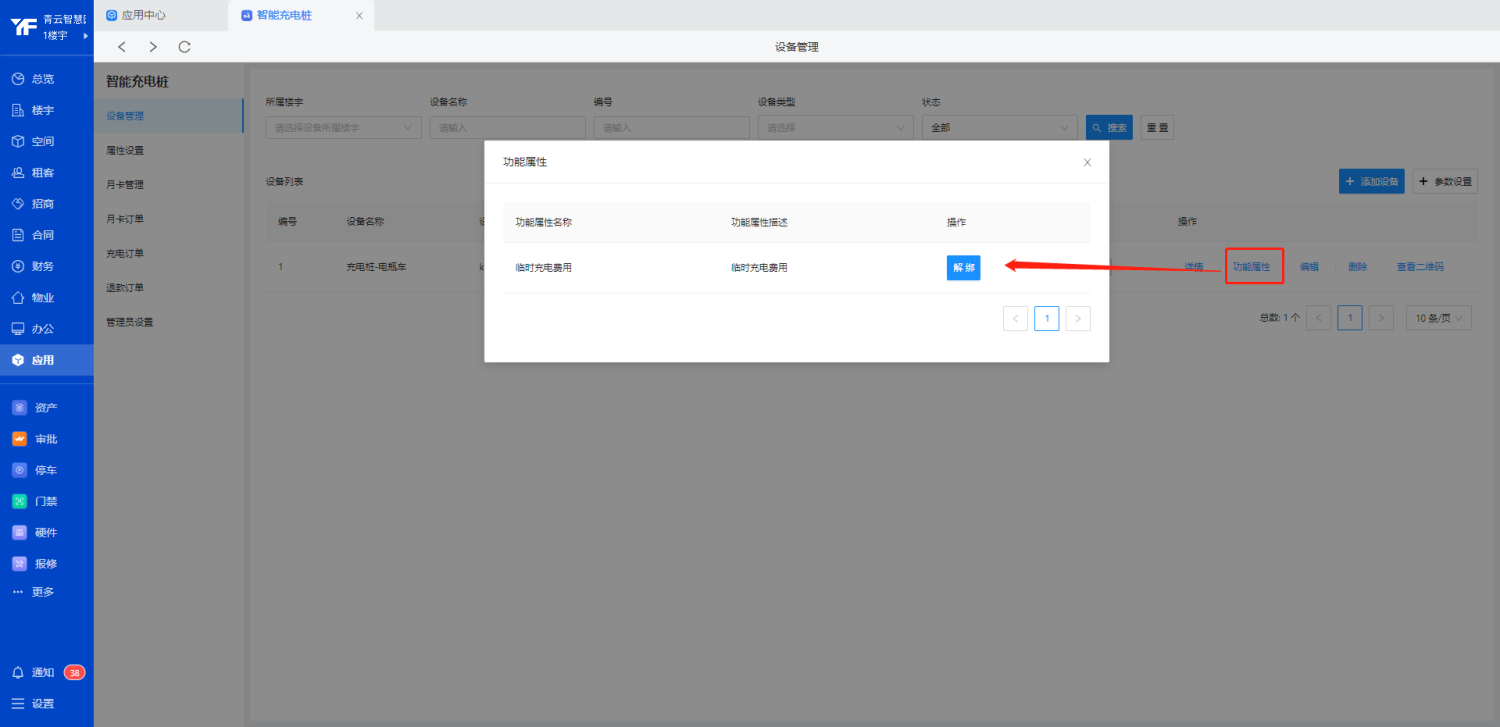1500x727 pixels.
Task: Select 属性设置 in the side menu
Action: pos(125,150)
